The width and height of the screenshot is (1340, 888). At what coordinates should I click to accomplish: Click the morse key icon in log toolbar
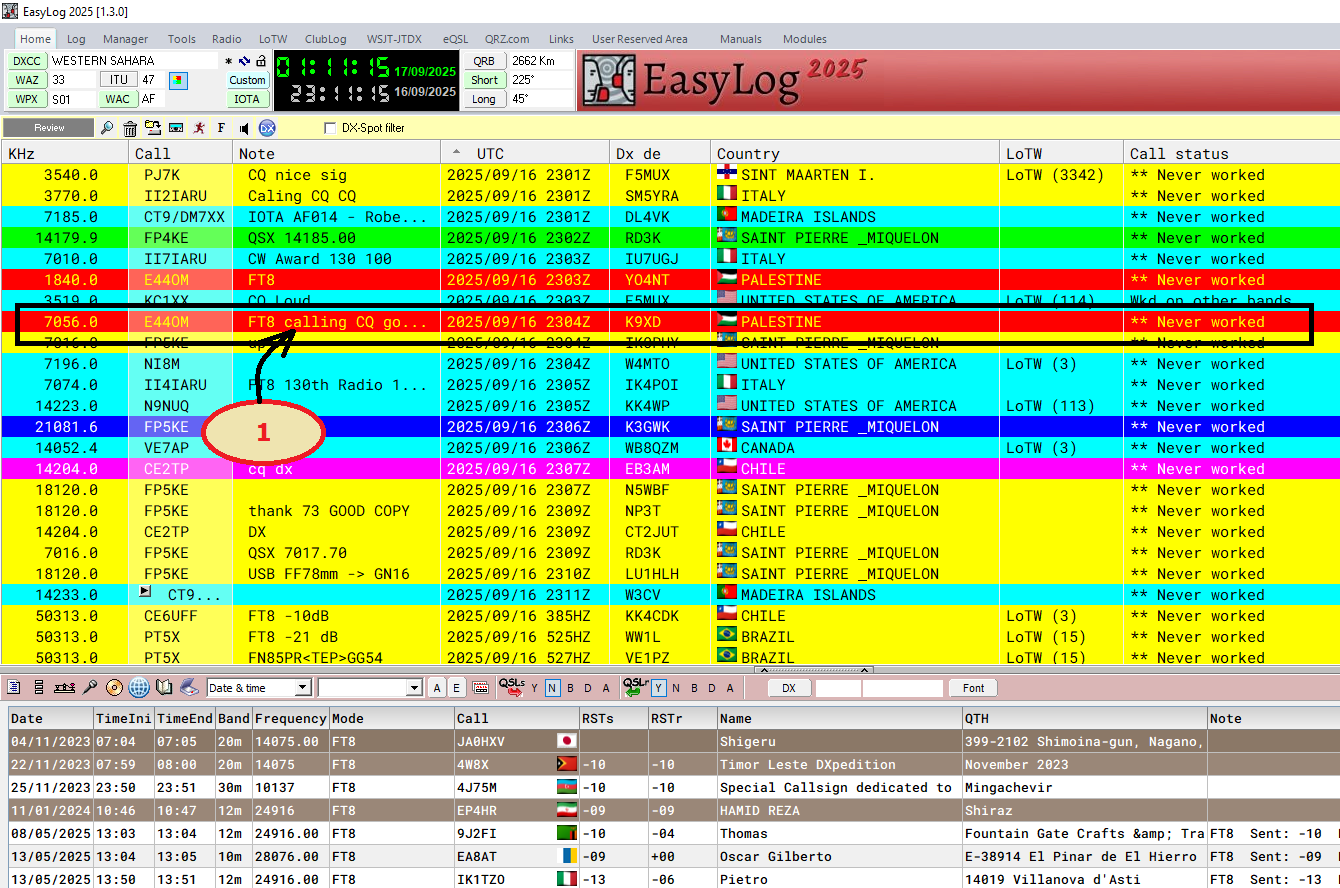[65, 688]
